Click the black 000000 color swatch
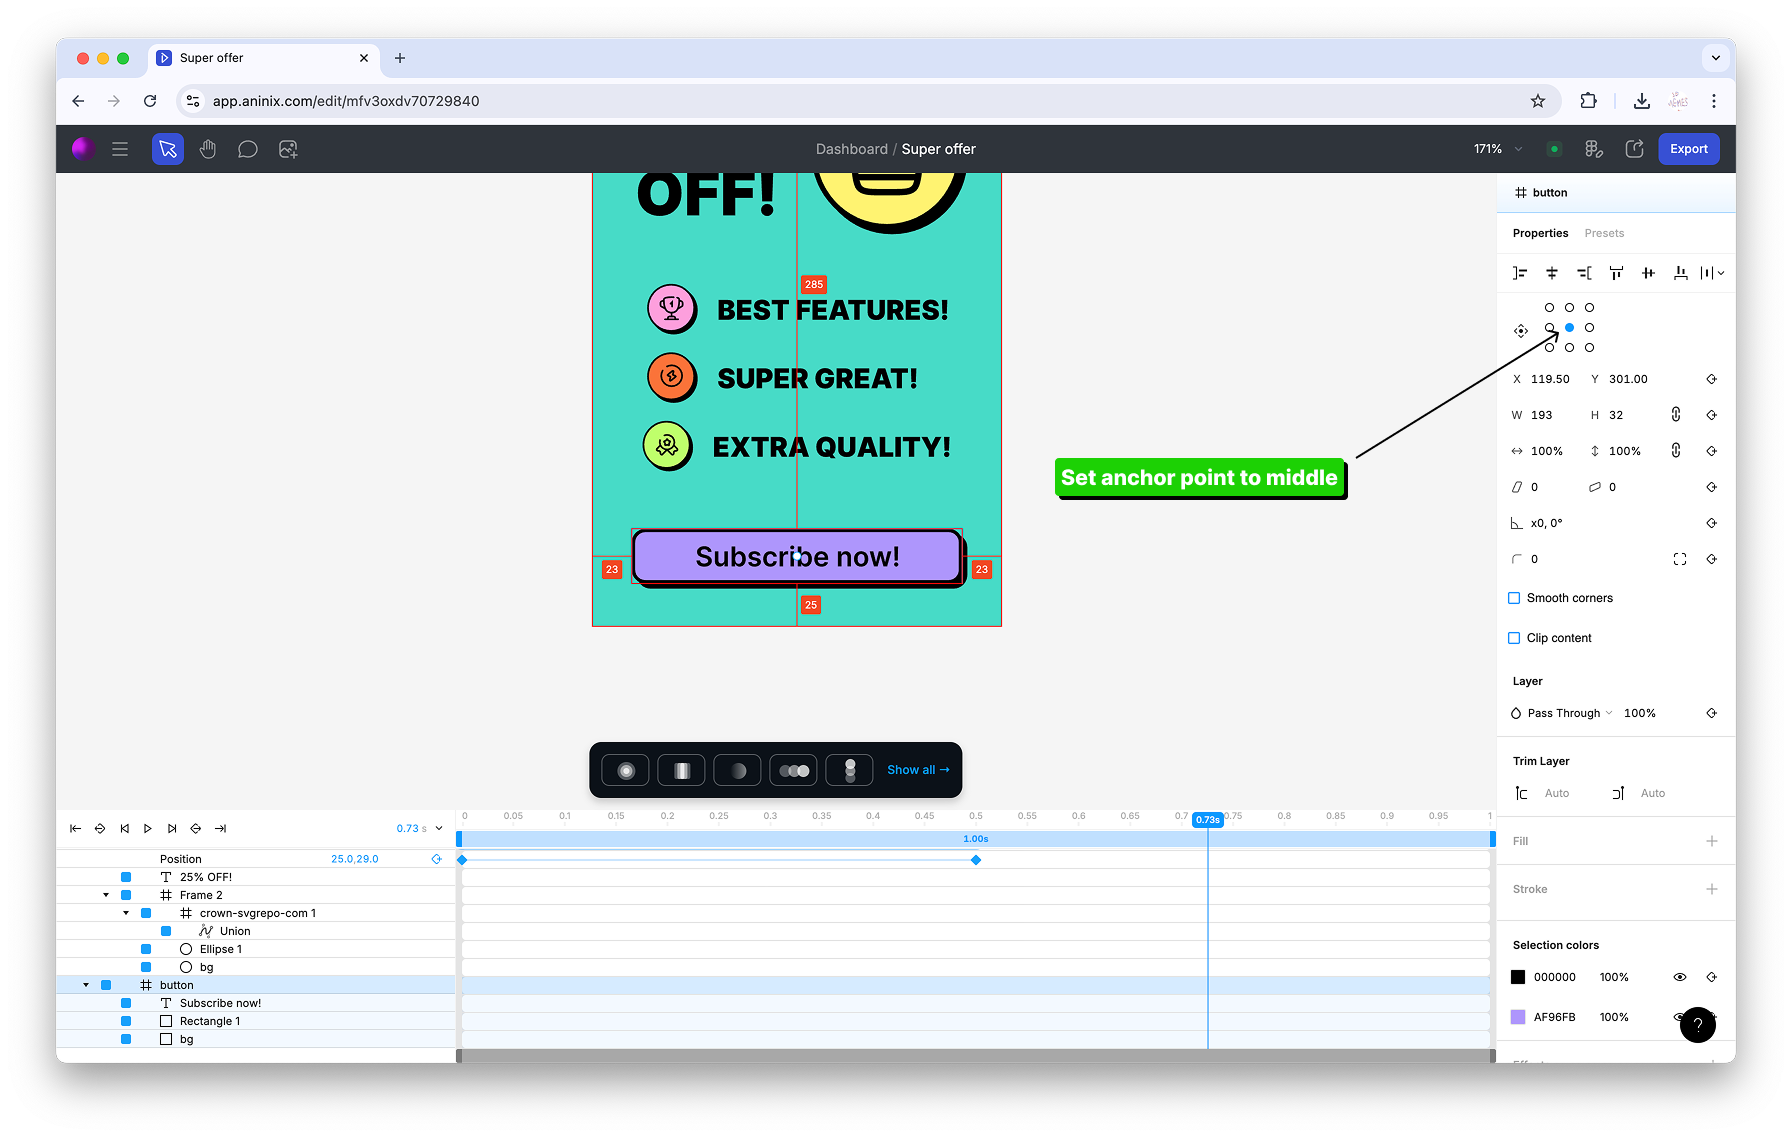The height and width of the screenshot is (1137, 1792). (1518, 977)
